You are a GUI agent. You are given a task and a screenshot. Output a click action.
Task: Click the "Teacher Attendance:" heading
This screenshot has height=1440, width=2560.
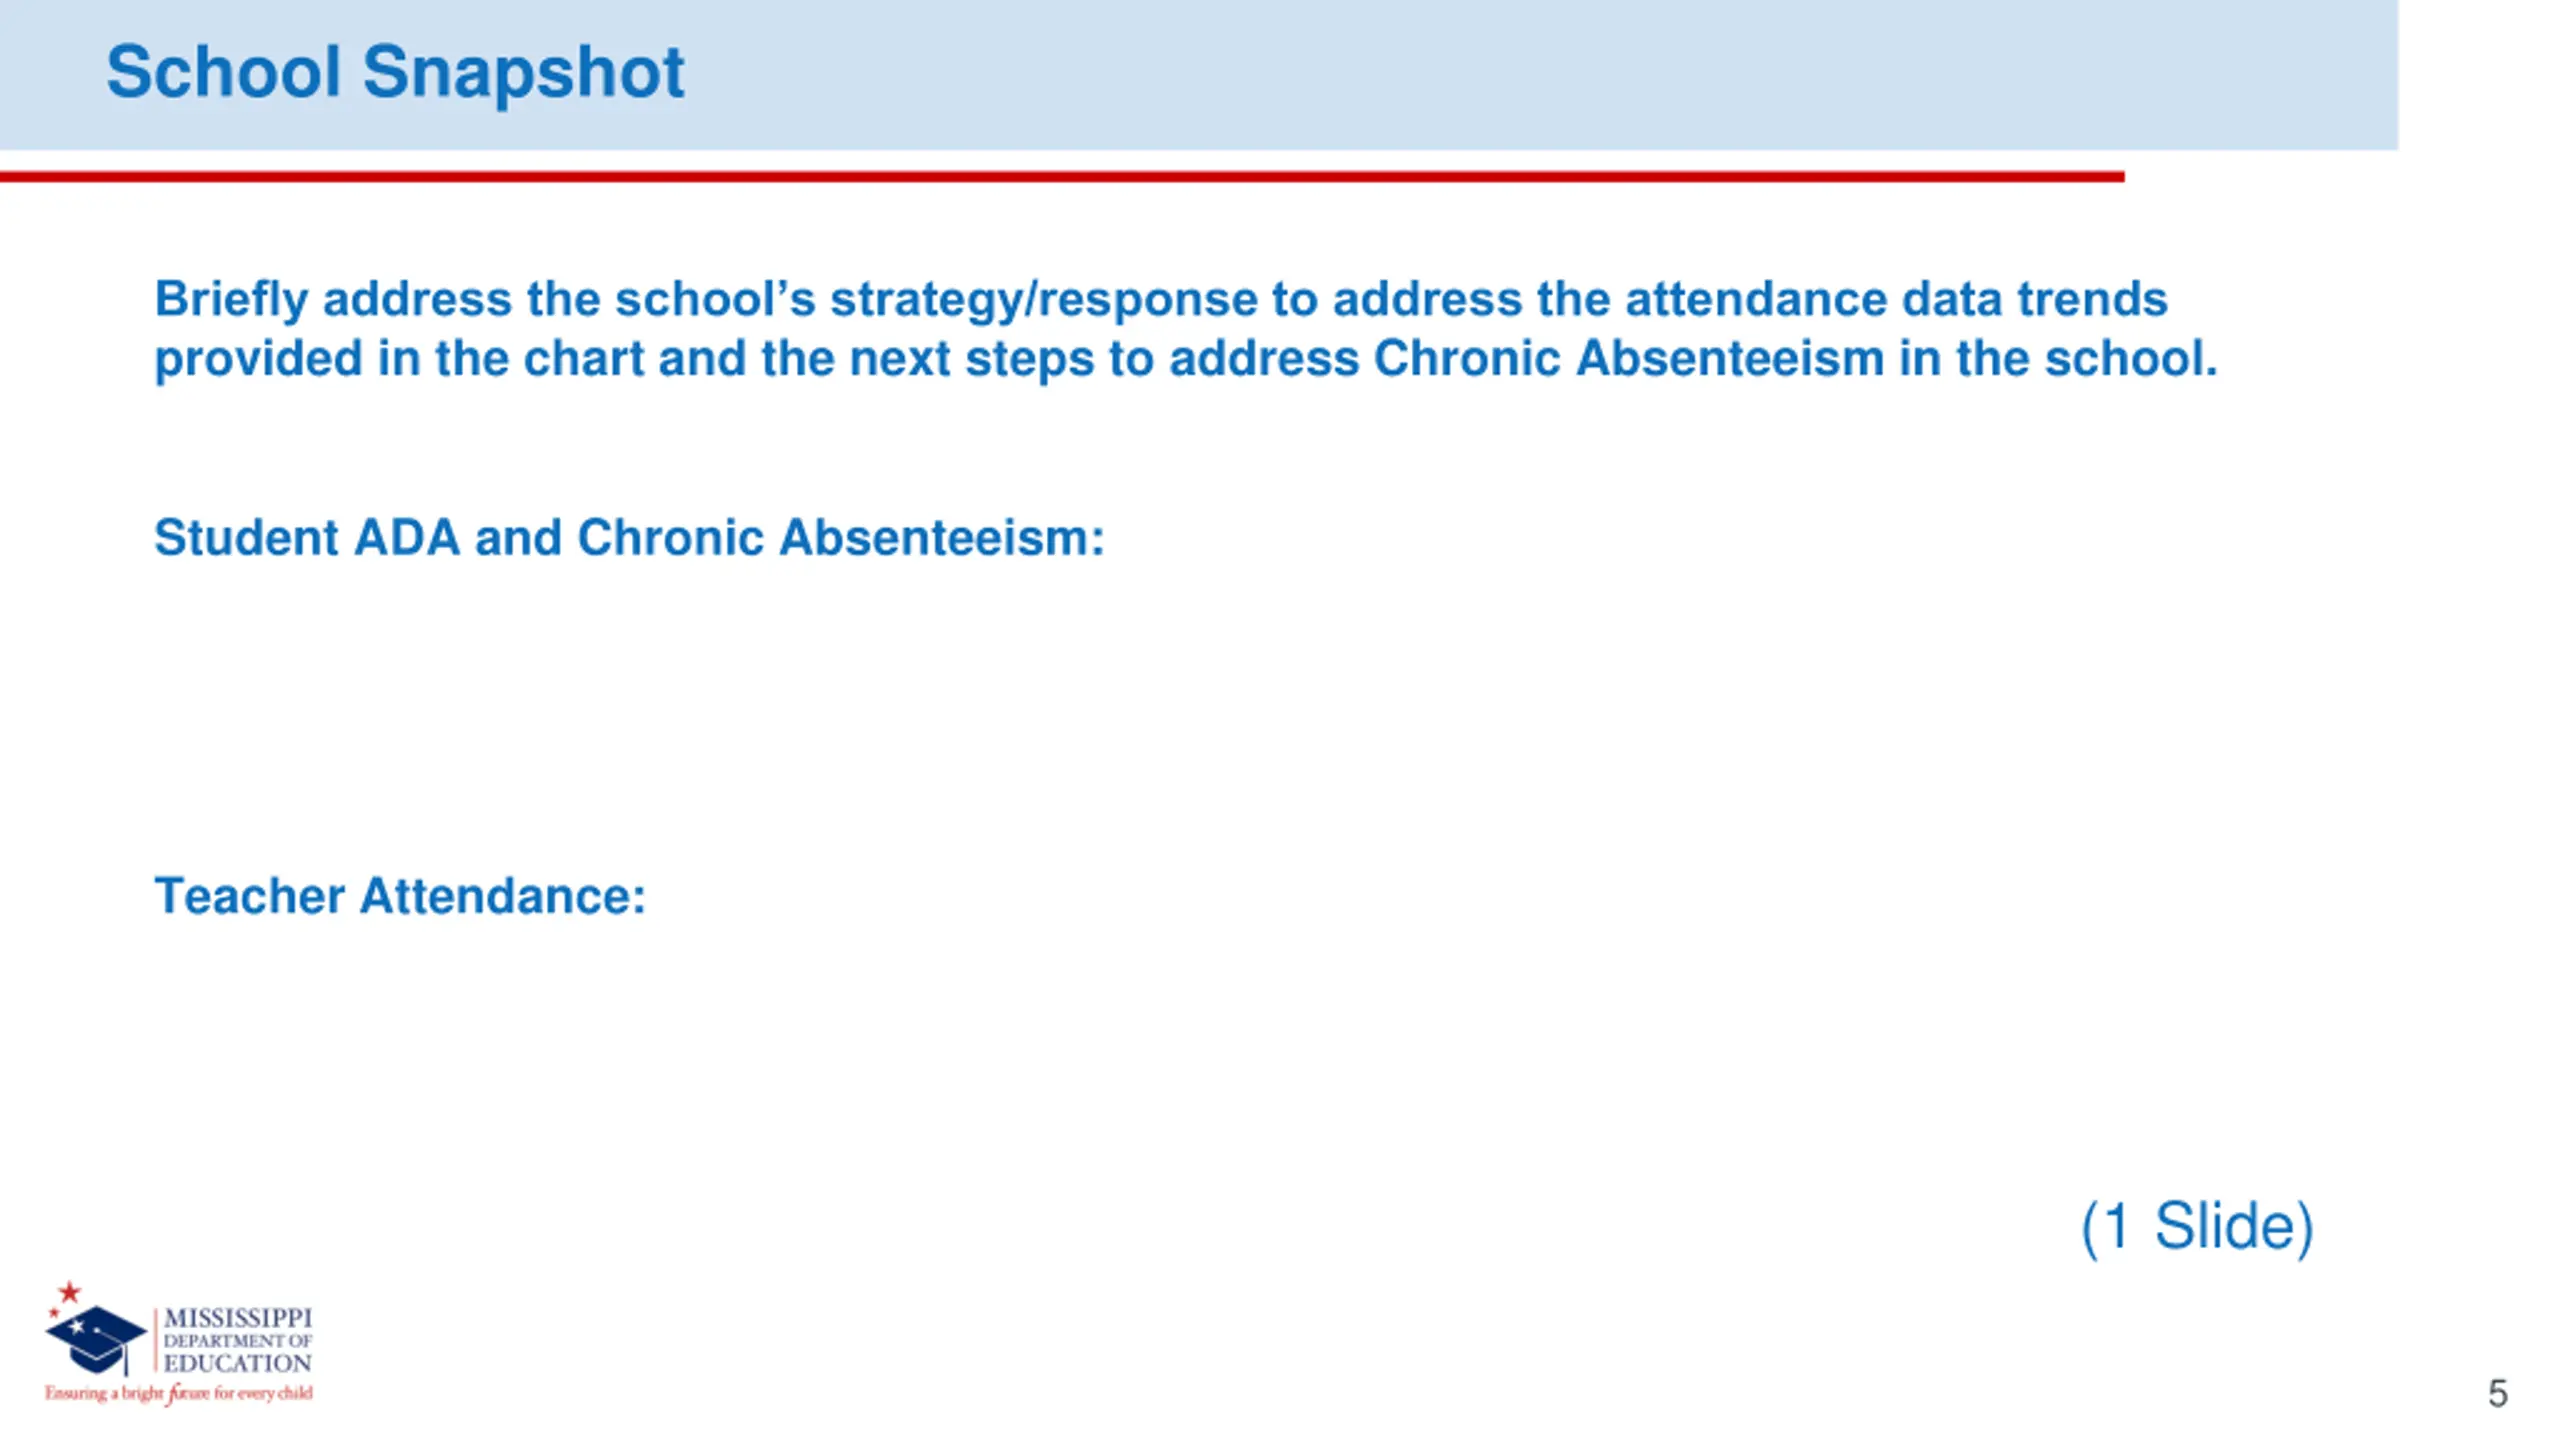coord(400,895)
